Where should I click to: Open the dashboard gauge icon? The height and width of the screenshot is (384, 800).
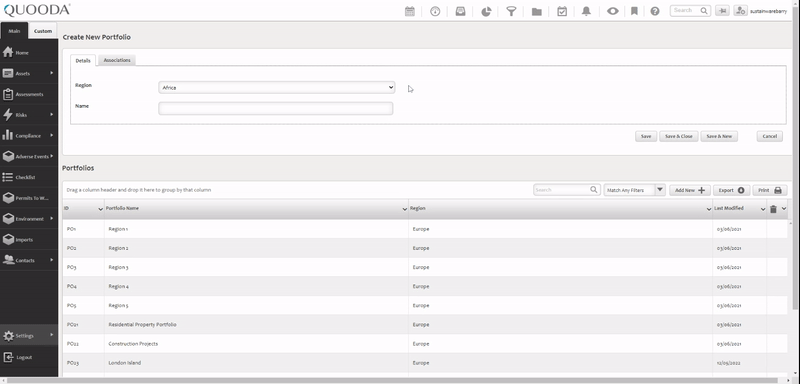435,11
